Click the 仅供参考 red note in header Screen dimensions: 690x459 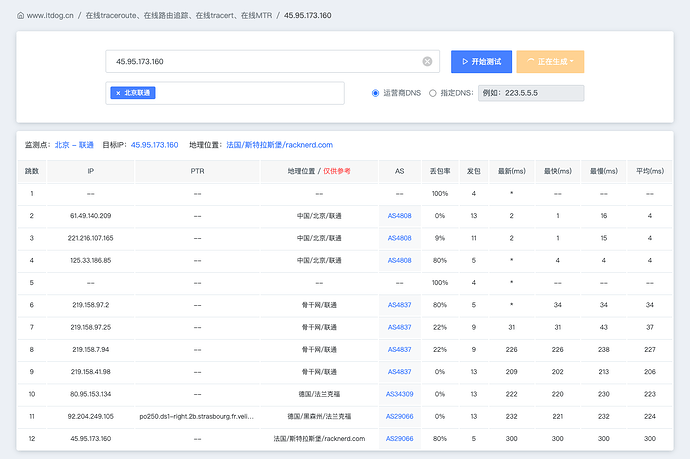(337, 171)
